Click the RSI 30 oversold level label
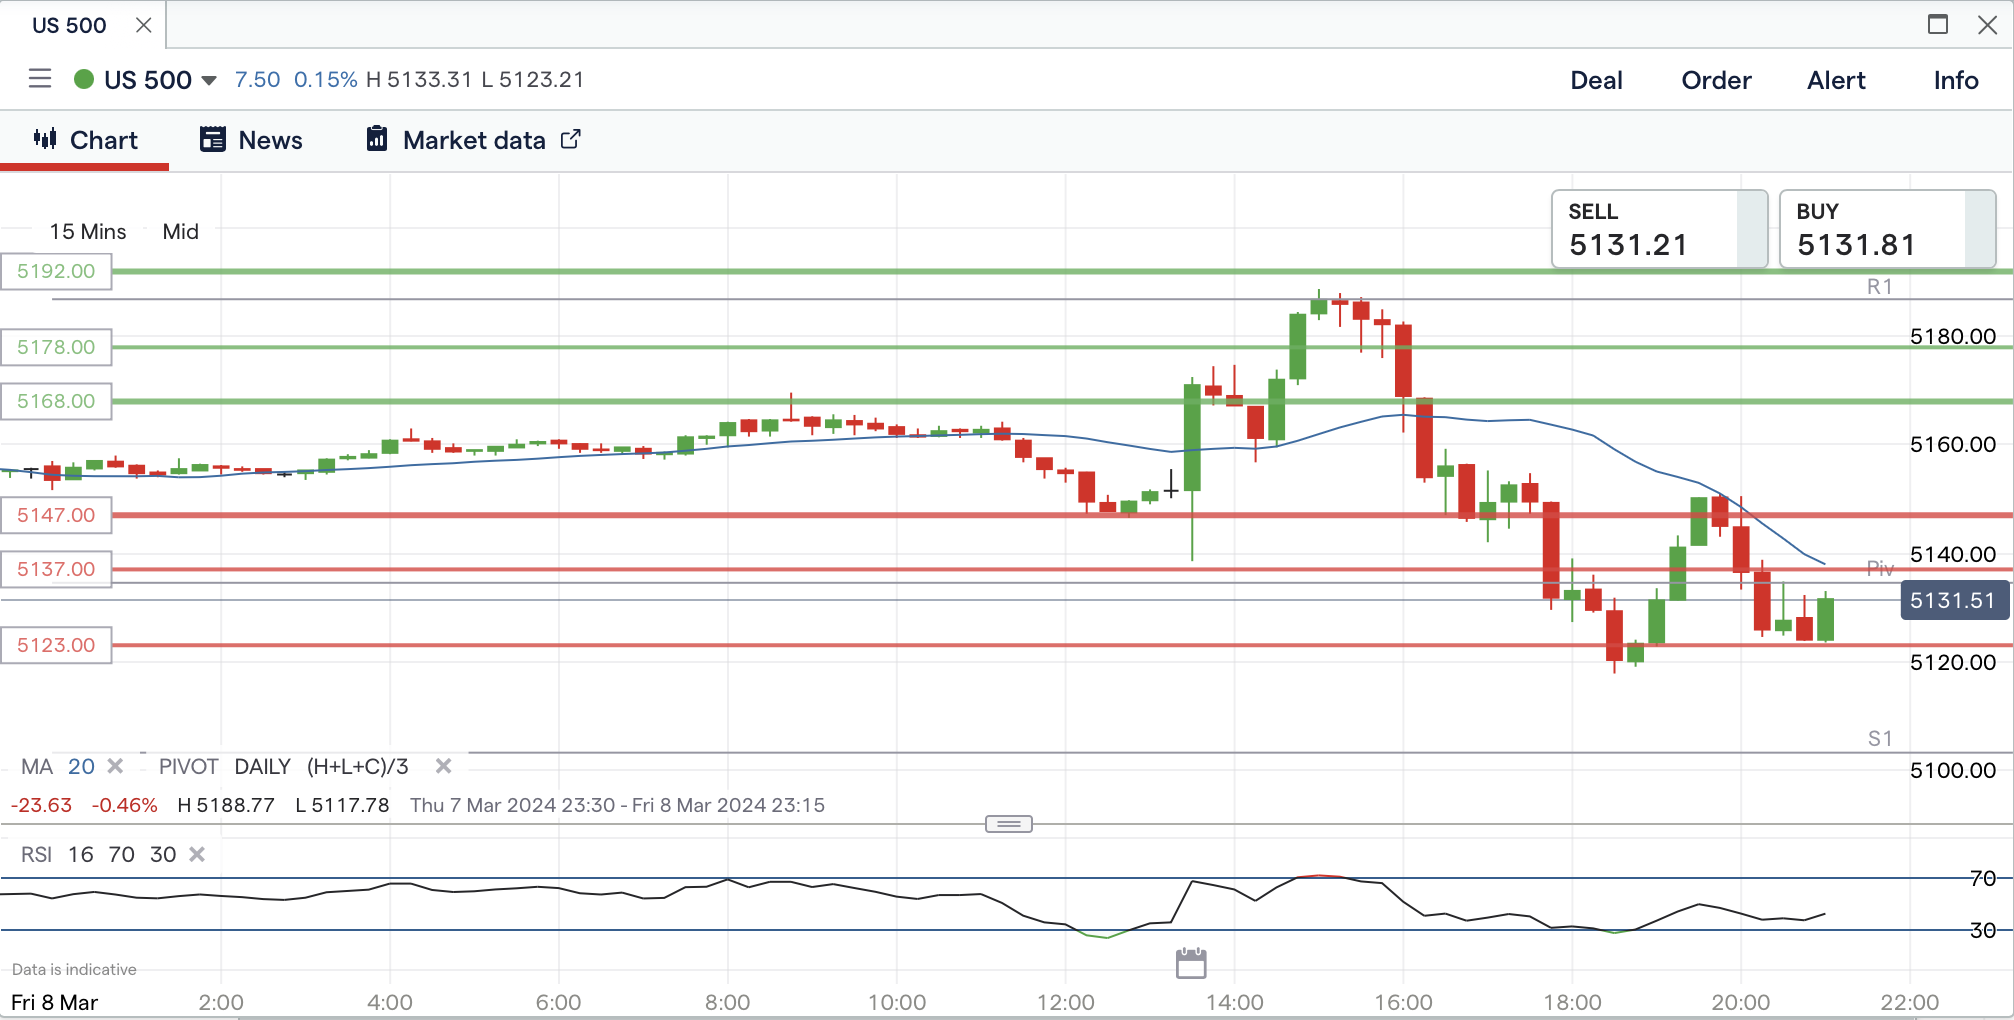The image size is (2014, 1020). coord(1982,930)
